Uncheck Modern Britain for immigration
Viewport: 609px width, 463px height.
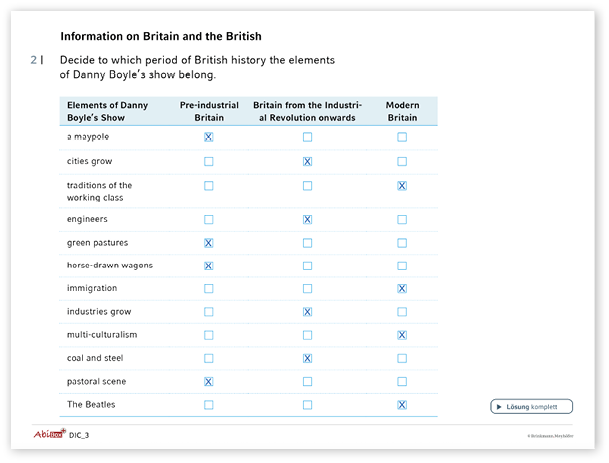coord(402,288)
